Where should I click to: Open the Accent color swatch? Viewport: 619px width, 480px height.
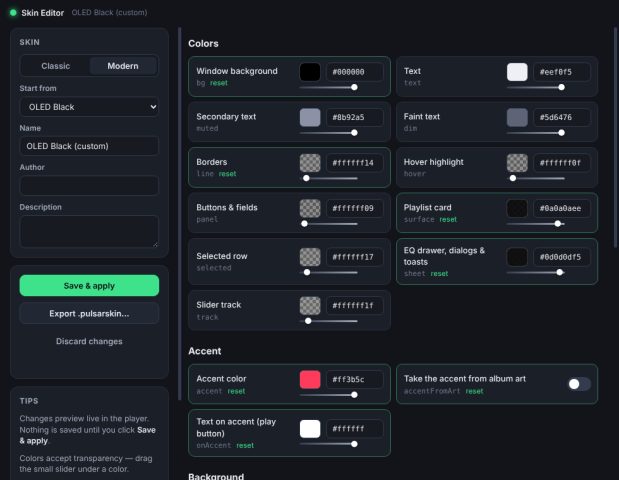[x=310, y=379]
